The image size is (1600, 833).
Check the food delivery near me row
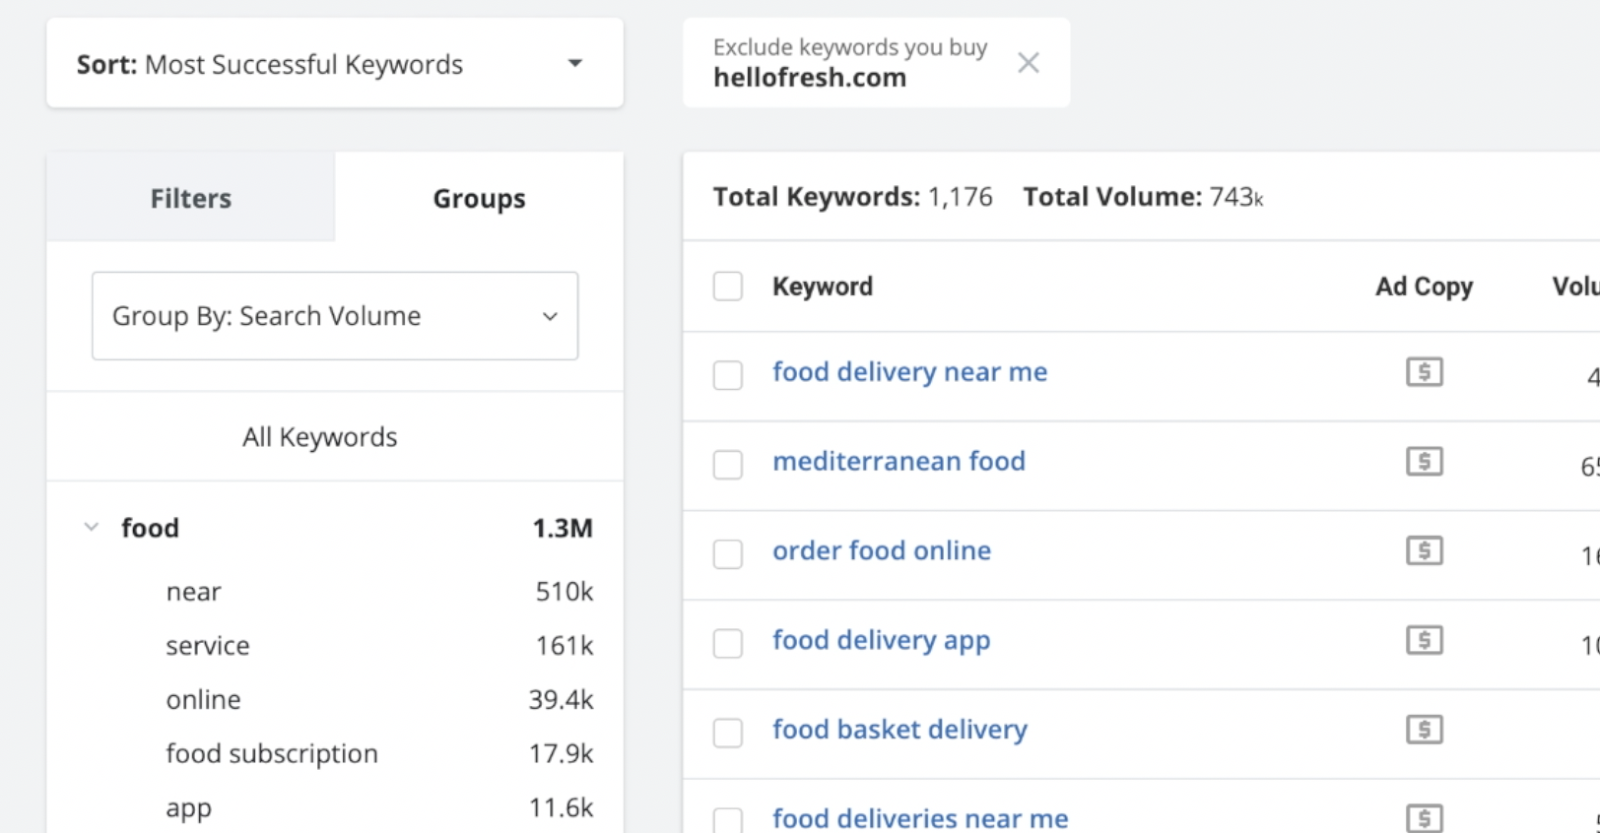point(728,376)
